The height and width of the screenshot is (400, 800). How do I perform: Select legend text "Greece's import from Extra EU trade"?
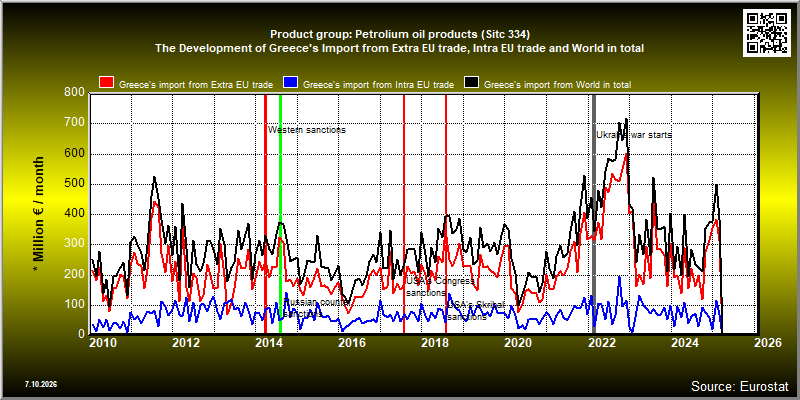coord(196,85)
